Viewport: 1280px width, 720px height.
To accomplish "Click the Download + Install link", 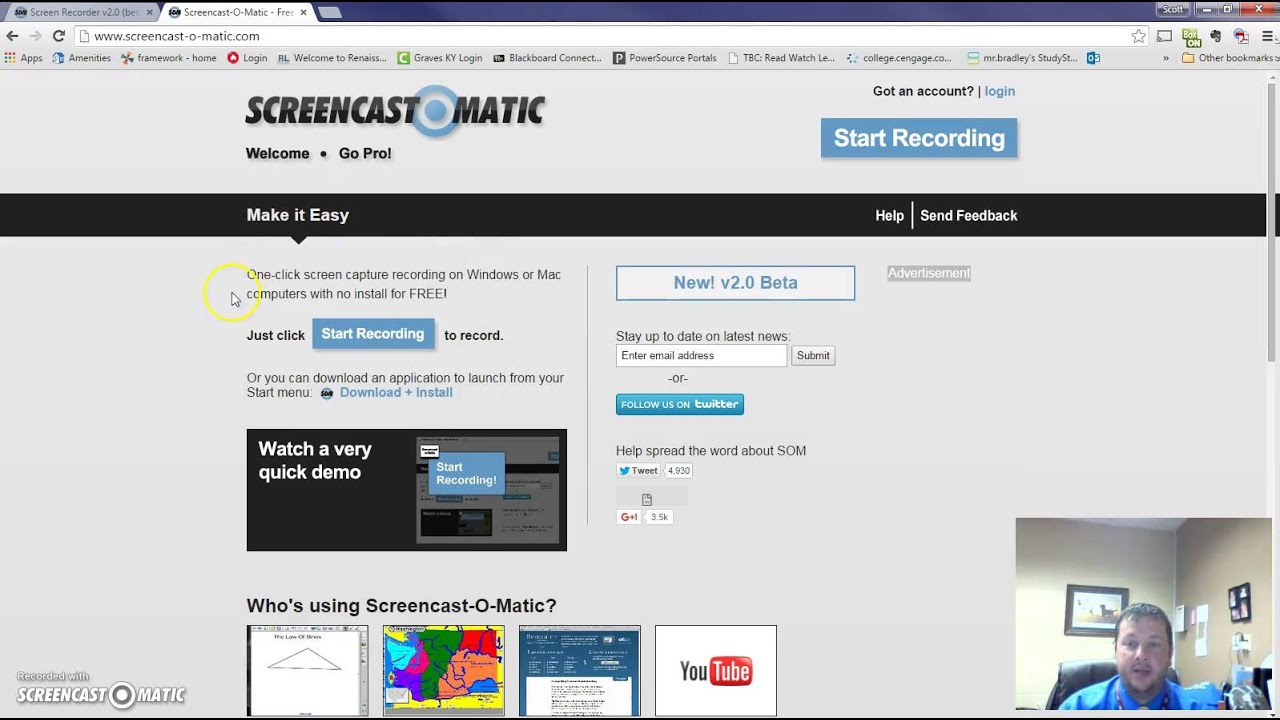I will 396,393.
